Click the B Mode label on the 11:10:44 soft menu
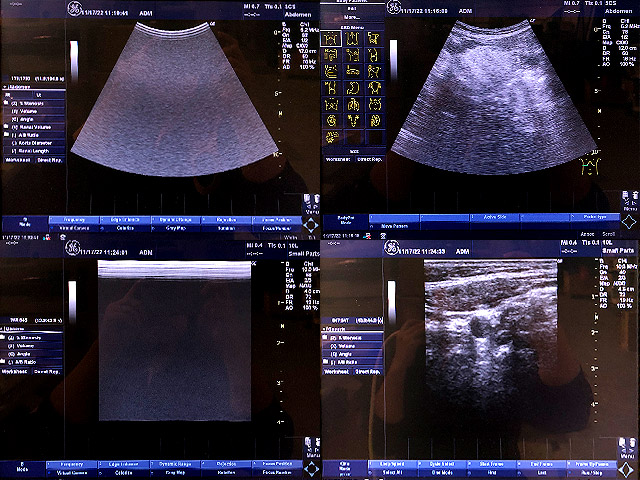640x480 pixels. coord(25,222)
